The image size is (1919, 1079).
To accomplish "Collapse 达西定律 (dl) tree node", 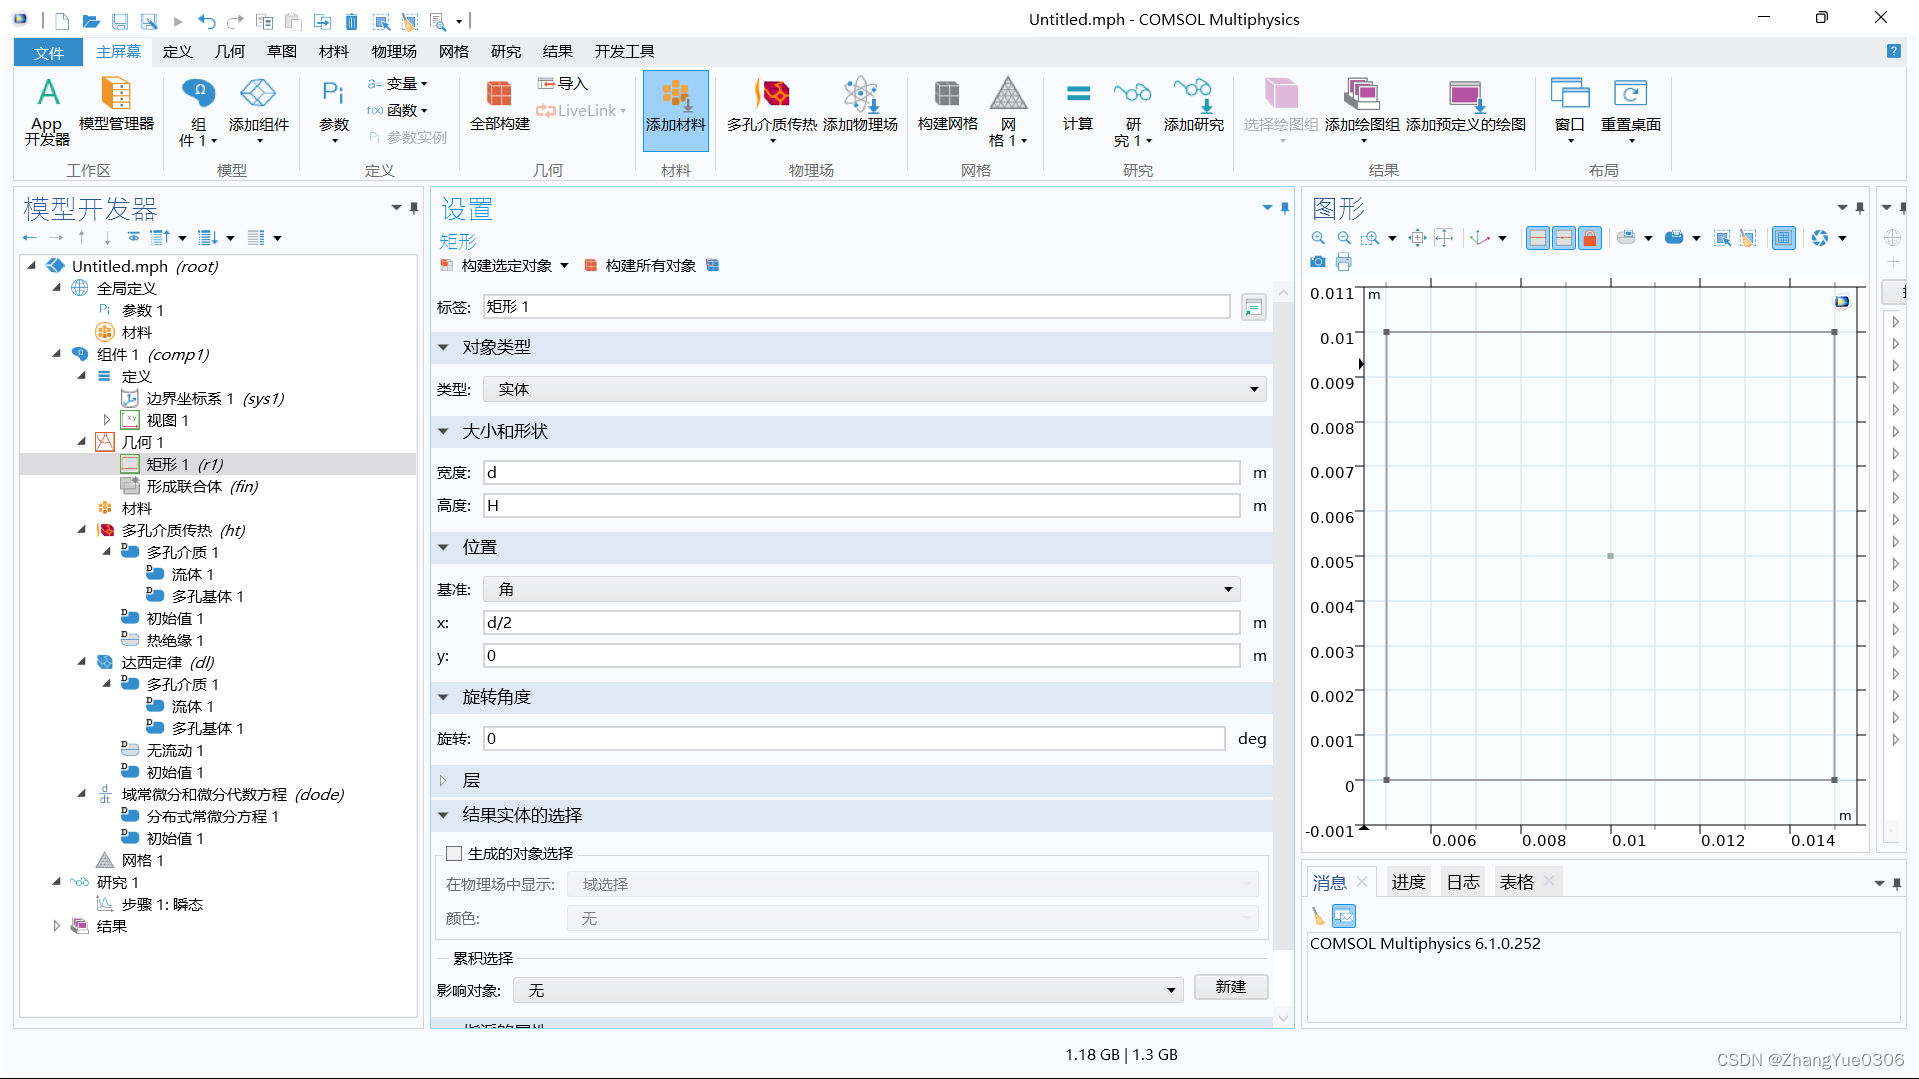I will pyautogui.click(x=82, y=661).
